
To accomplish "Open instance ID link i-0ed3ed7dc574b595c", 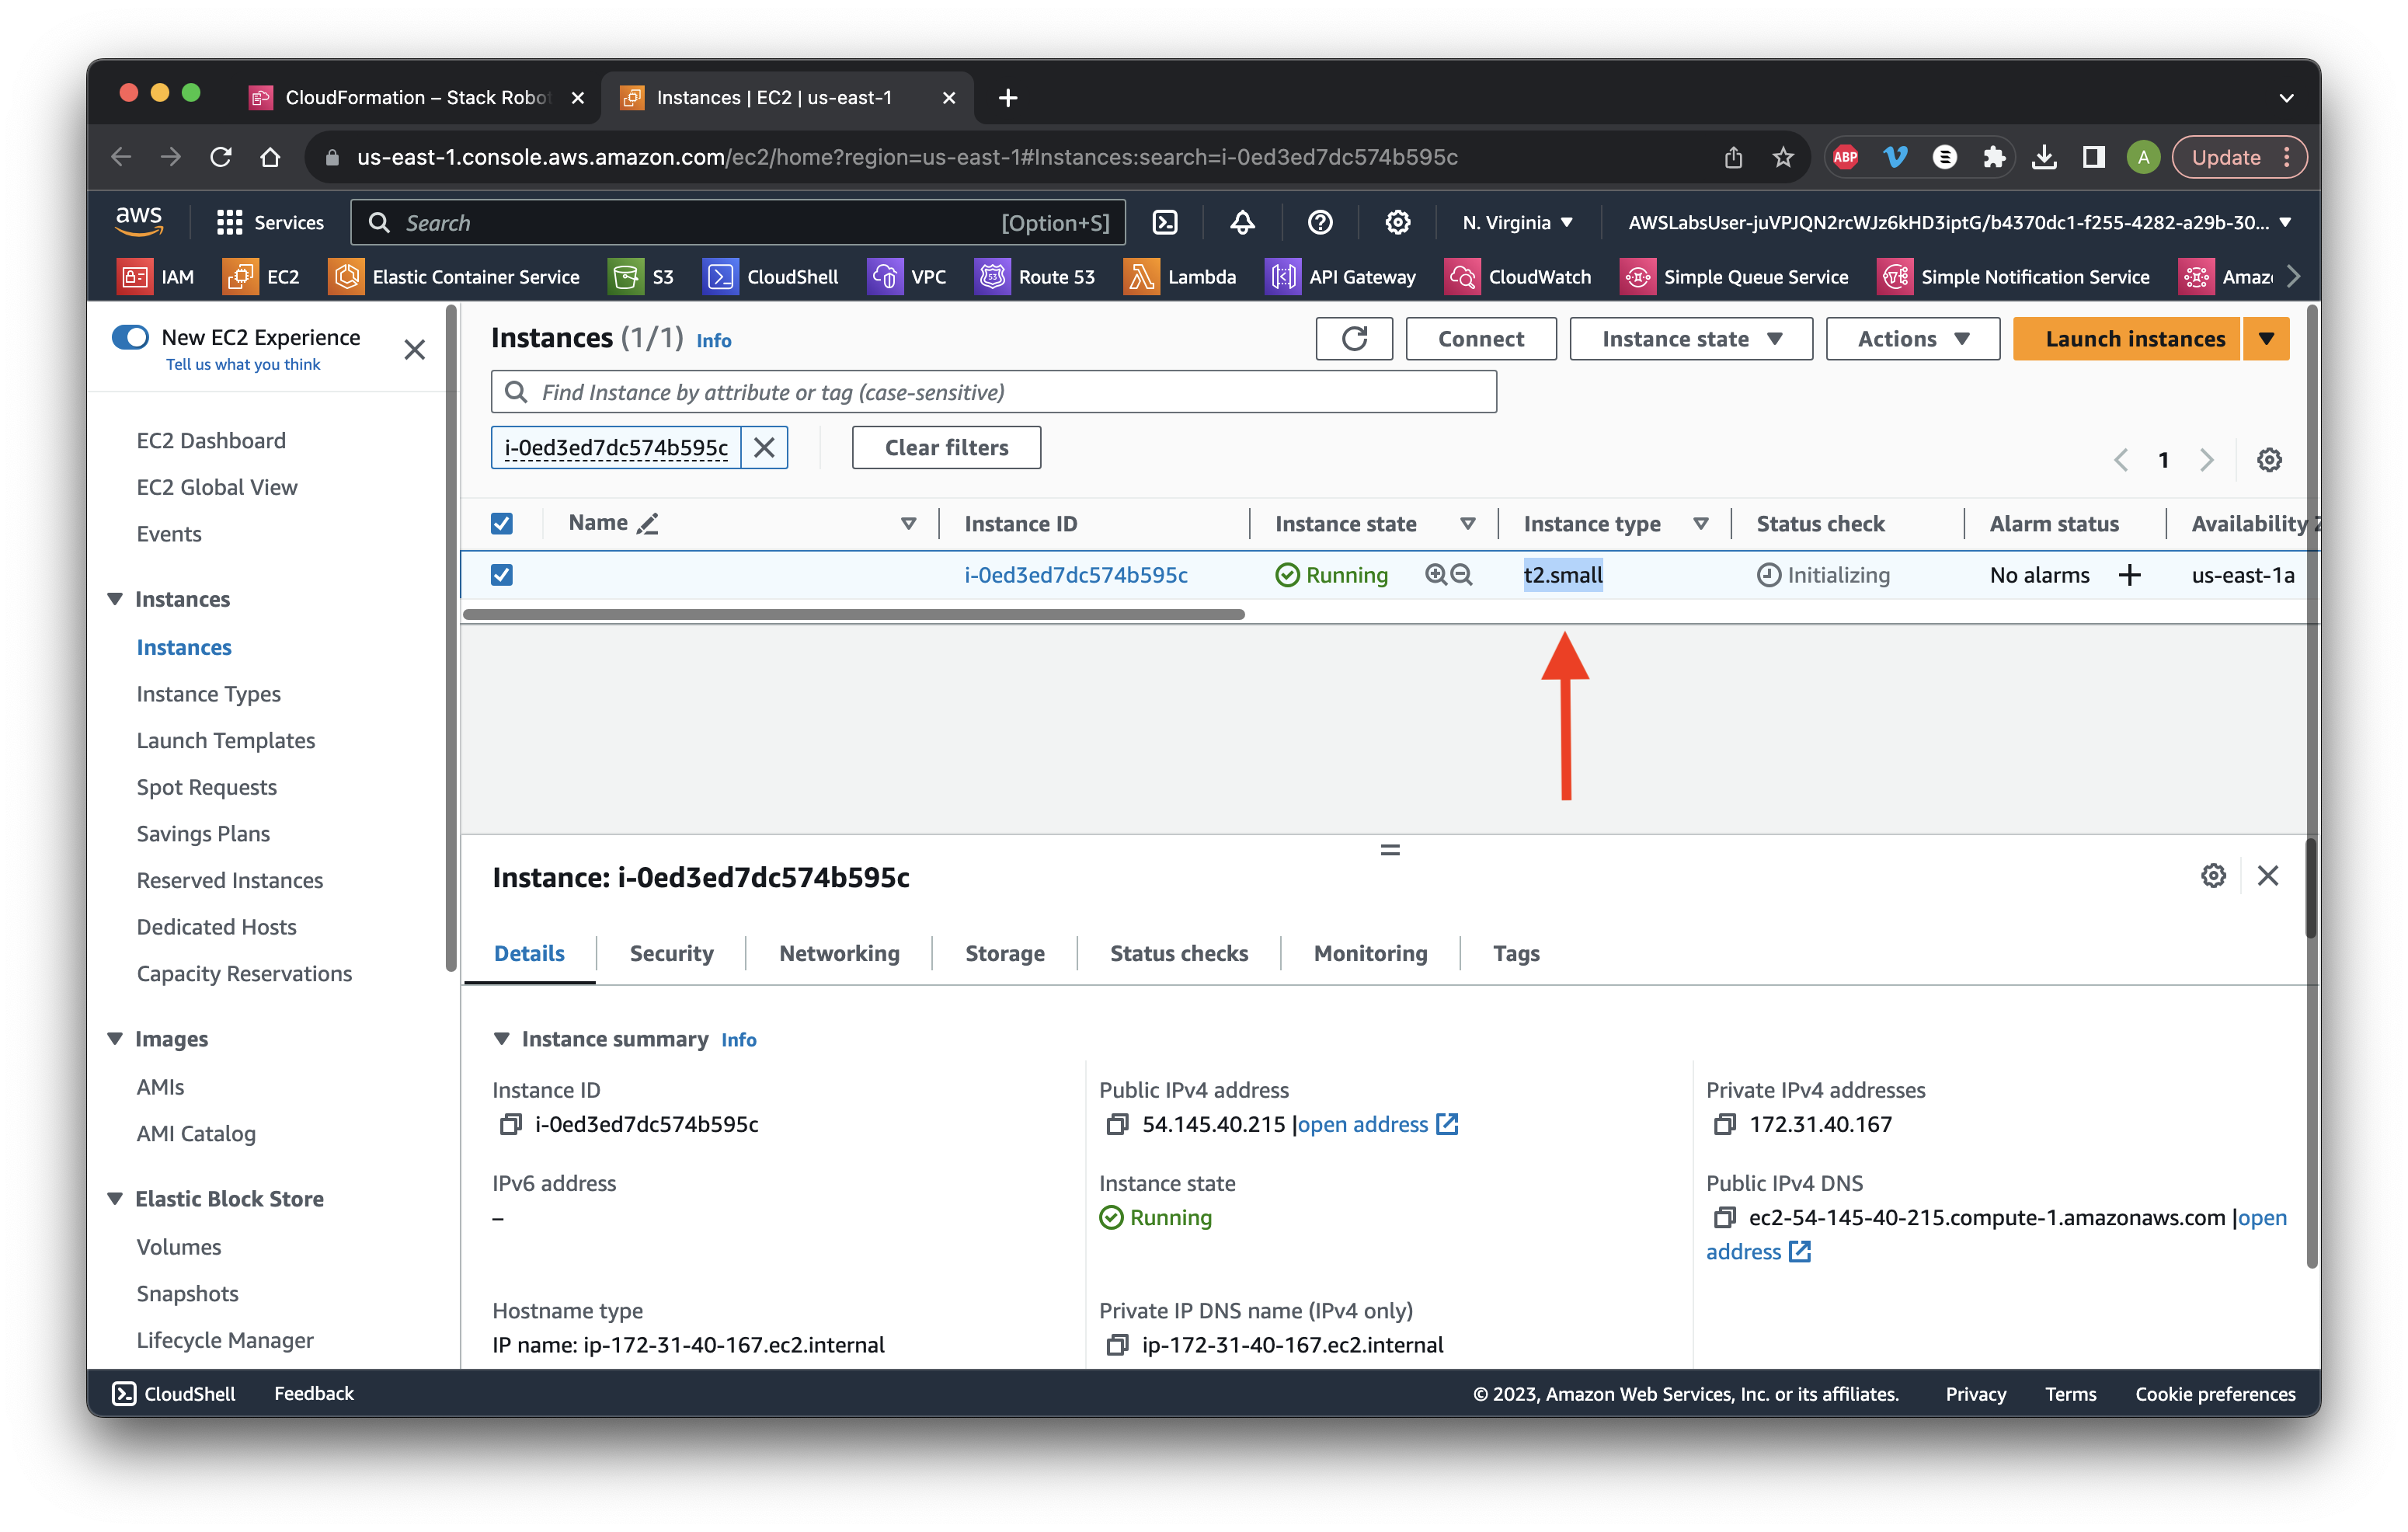I will 1076,575.
